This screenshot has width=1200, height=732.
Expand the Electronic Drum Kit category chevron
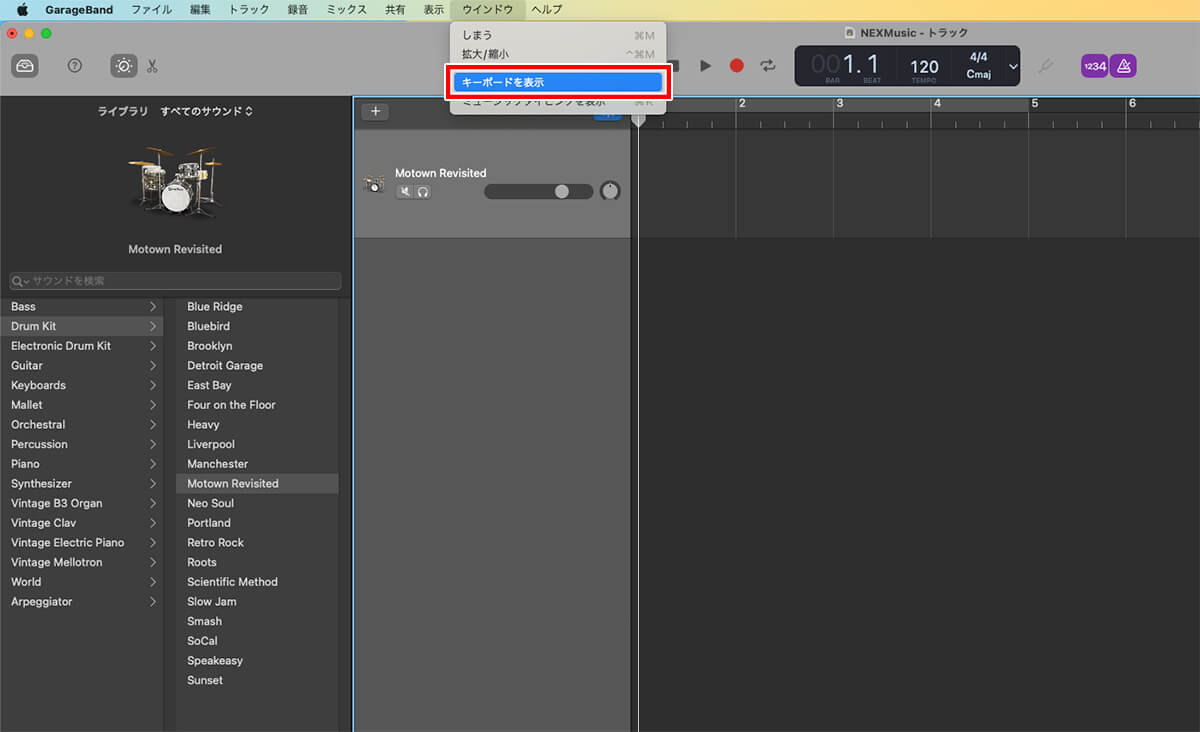[153, 346]
